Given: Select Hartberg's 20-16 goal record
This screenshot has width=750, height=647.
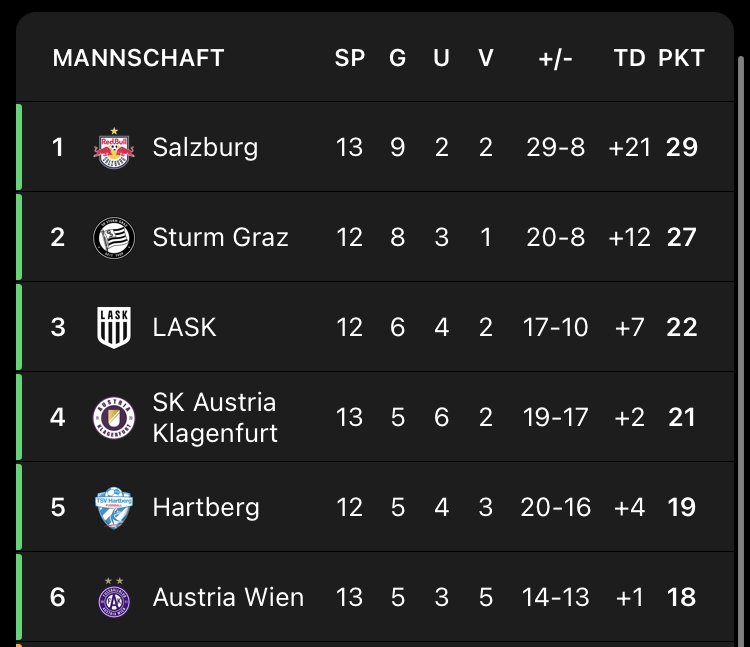Looking at the screenshot, I should pyautogui.click(x=555, y=507).
